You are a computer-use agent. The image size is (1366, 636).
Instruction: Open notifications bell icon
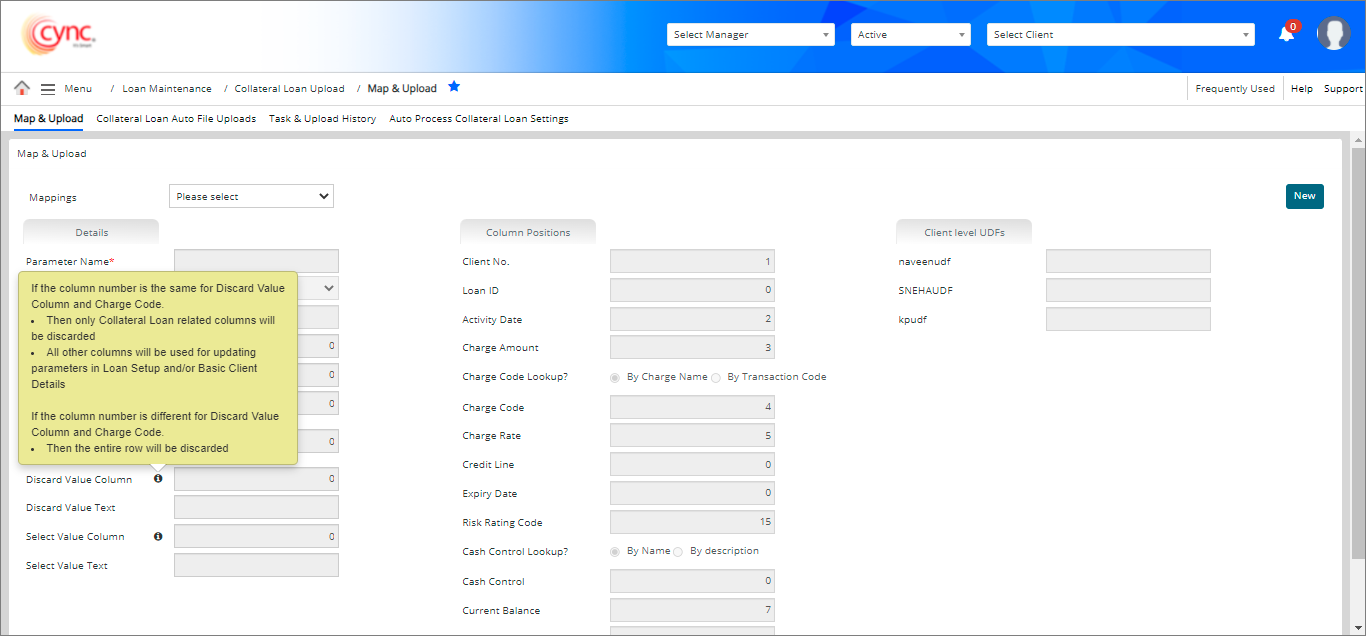[1287, 34]
